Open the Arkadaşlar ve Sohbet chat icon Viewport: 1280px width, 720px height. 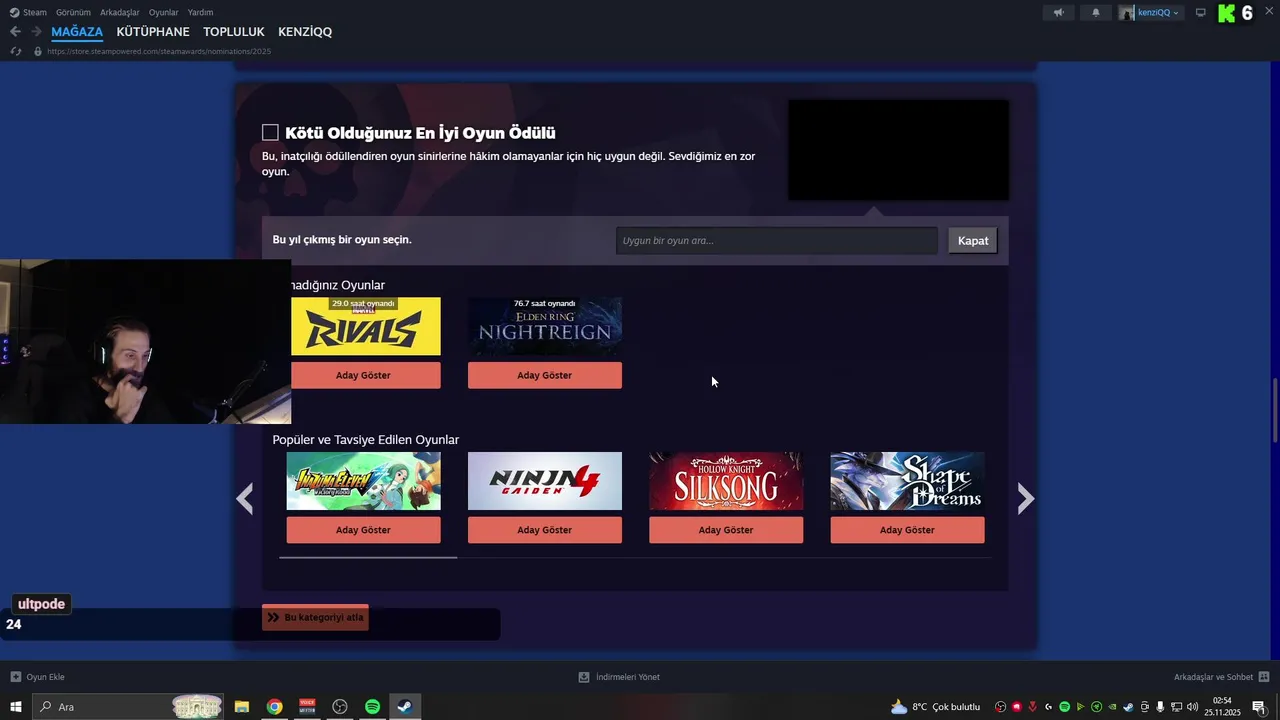pyautogui.click(x=1264, y=677)
